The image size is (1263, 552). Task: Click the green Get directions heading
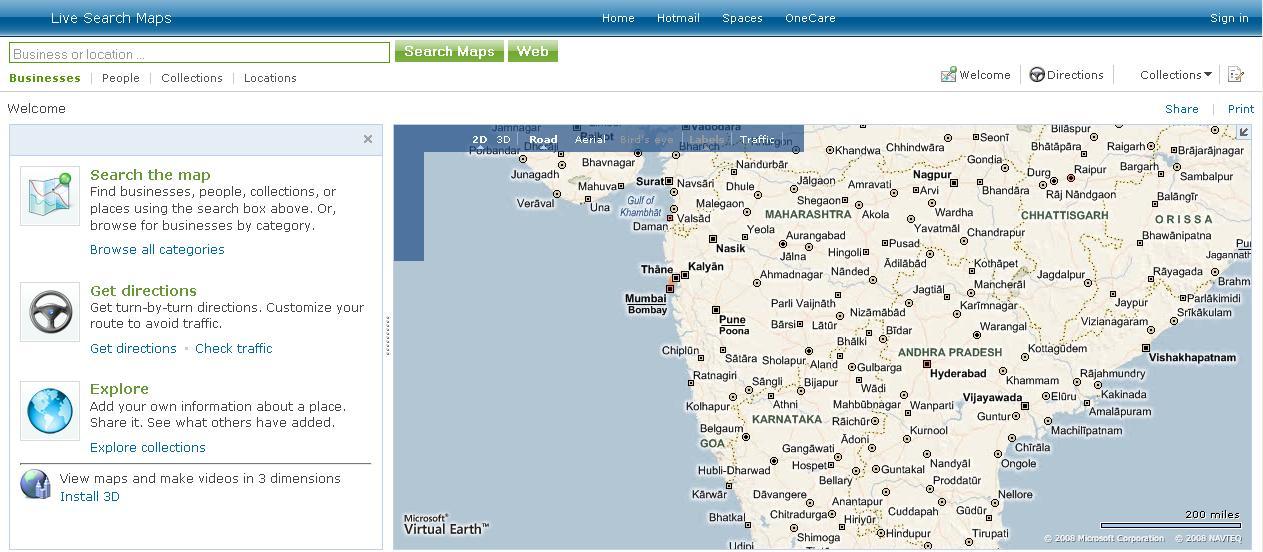pos(143,291)
